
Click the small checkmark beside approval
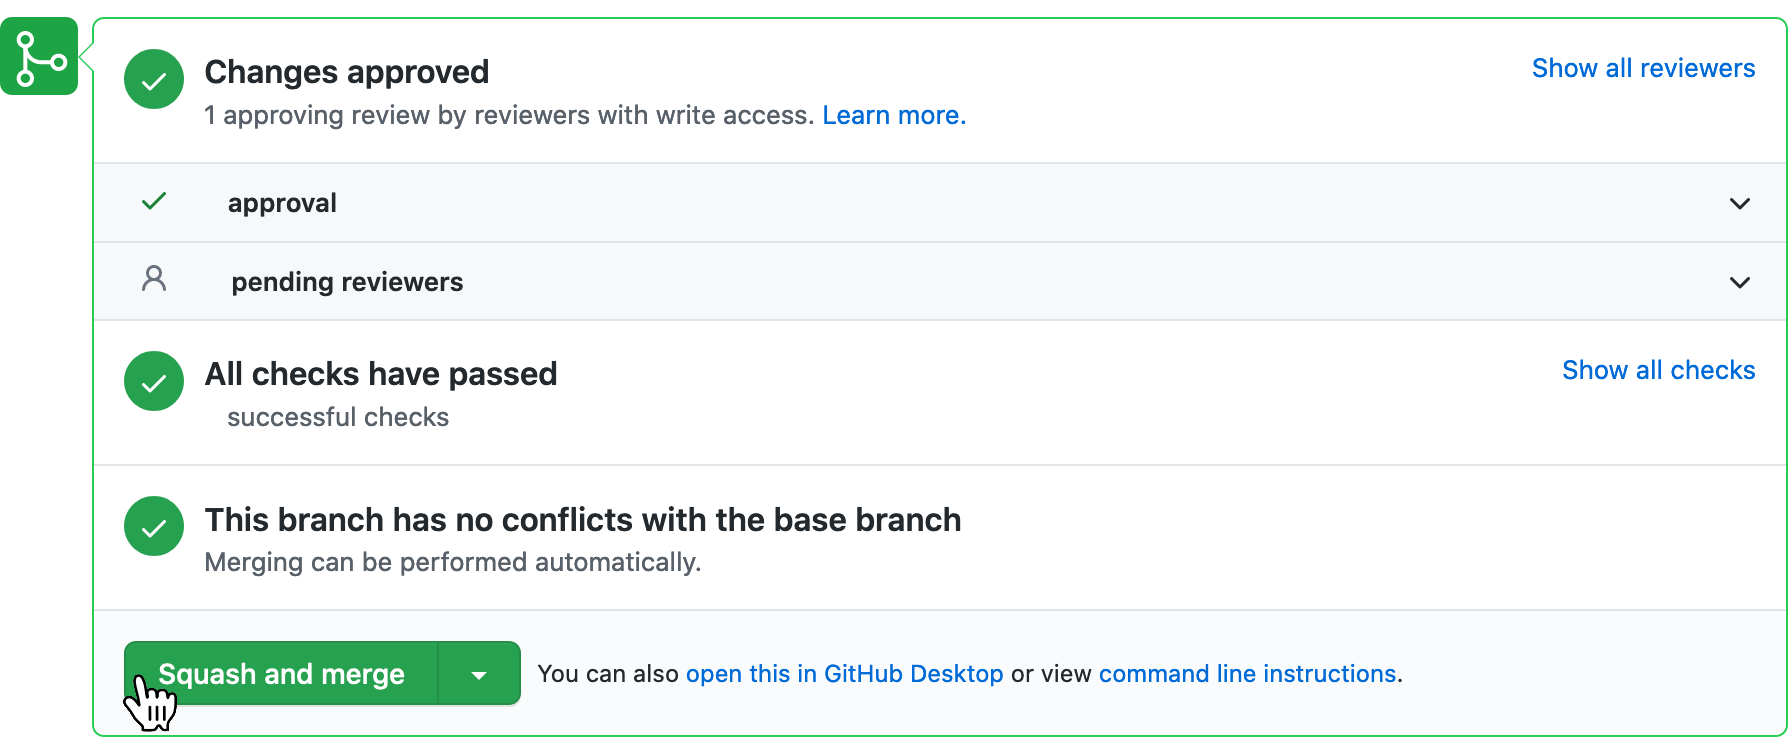click(x=154, y=202)
